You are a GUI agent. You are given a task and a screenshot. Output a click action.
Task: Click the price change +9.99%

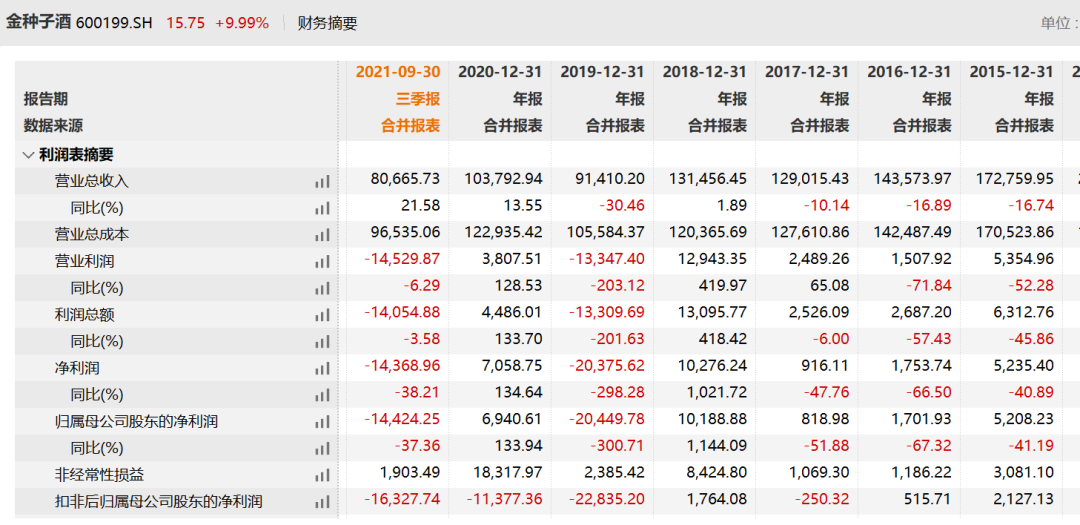(x=242, y=23)
